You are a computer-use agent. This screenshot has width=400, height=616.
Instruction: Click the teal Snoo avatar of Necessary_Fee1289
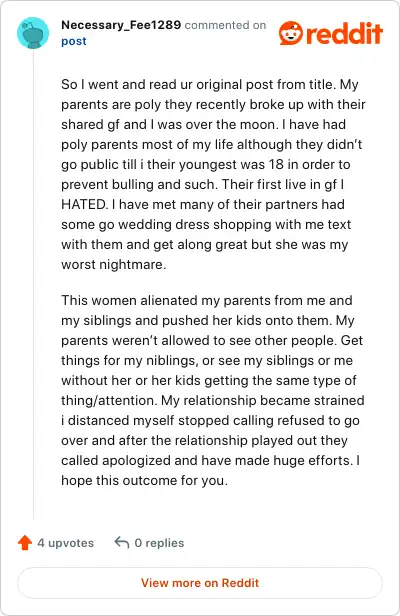(x=33, y=33)
